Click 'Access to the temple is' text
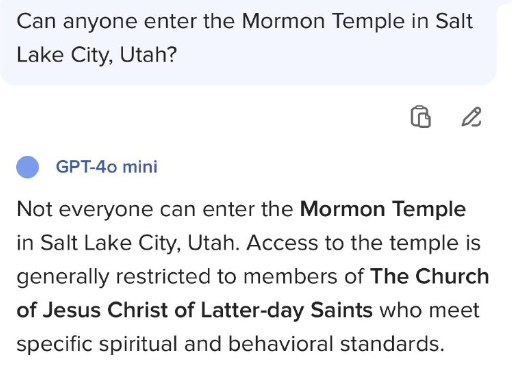The width and height of the screenshot is (518, 369). pyautogui.click(x=364, y=243)
